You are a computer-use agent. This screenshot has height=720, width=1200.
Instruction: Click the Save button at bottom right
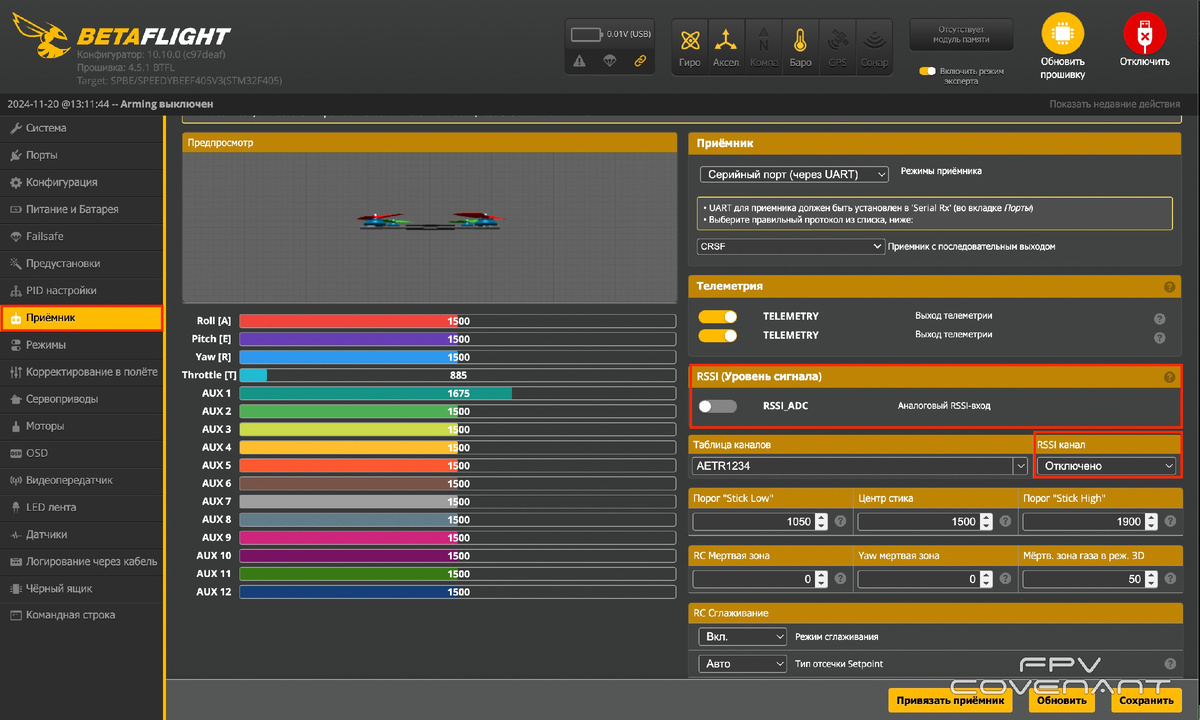pos(1146,701)
